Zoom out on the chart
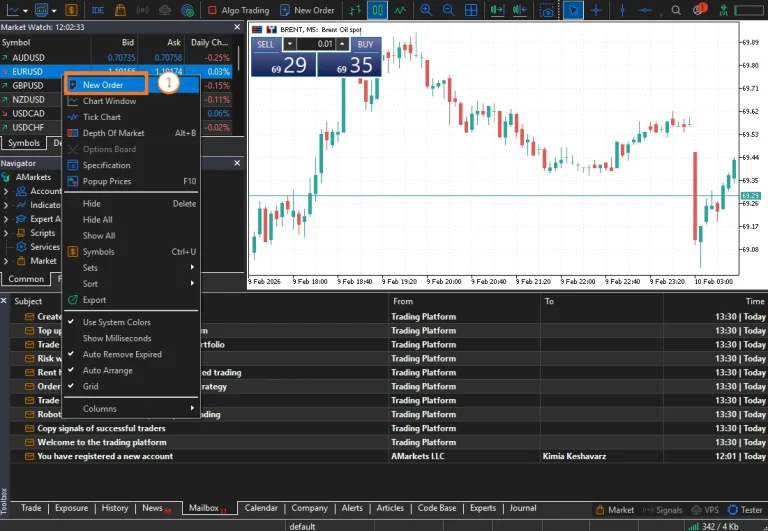Screen dimensions: 768x531 coord(448,10)
